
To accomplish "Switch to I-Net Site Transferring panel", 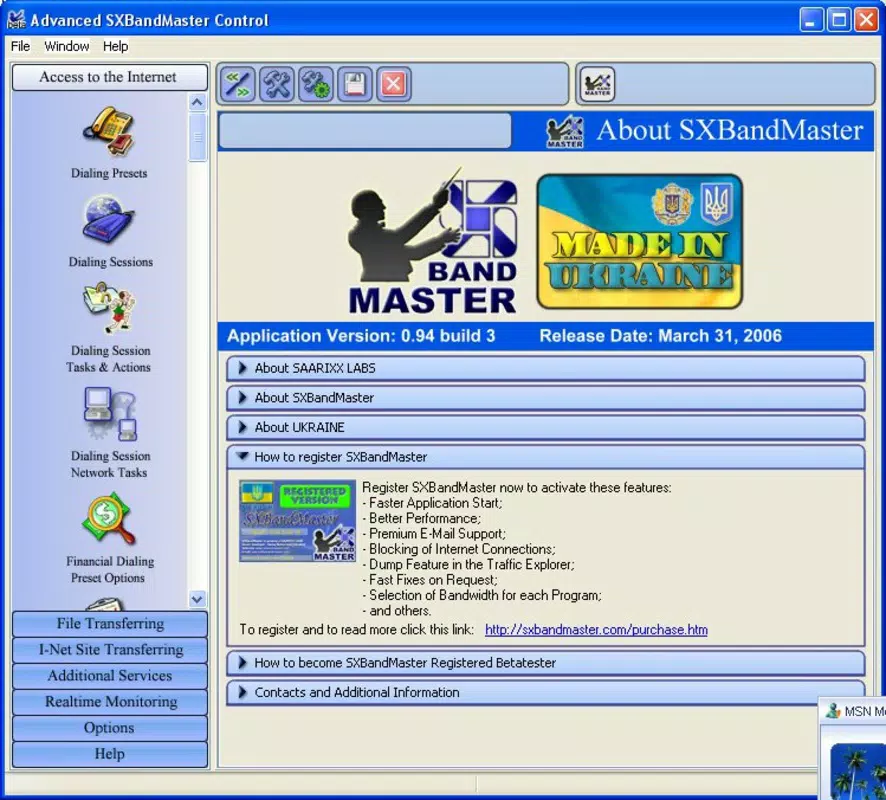I will click(110, 650).
